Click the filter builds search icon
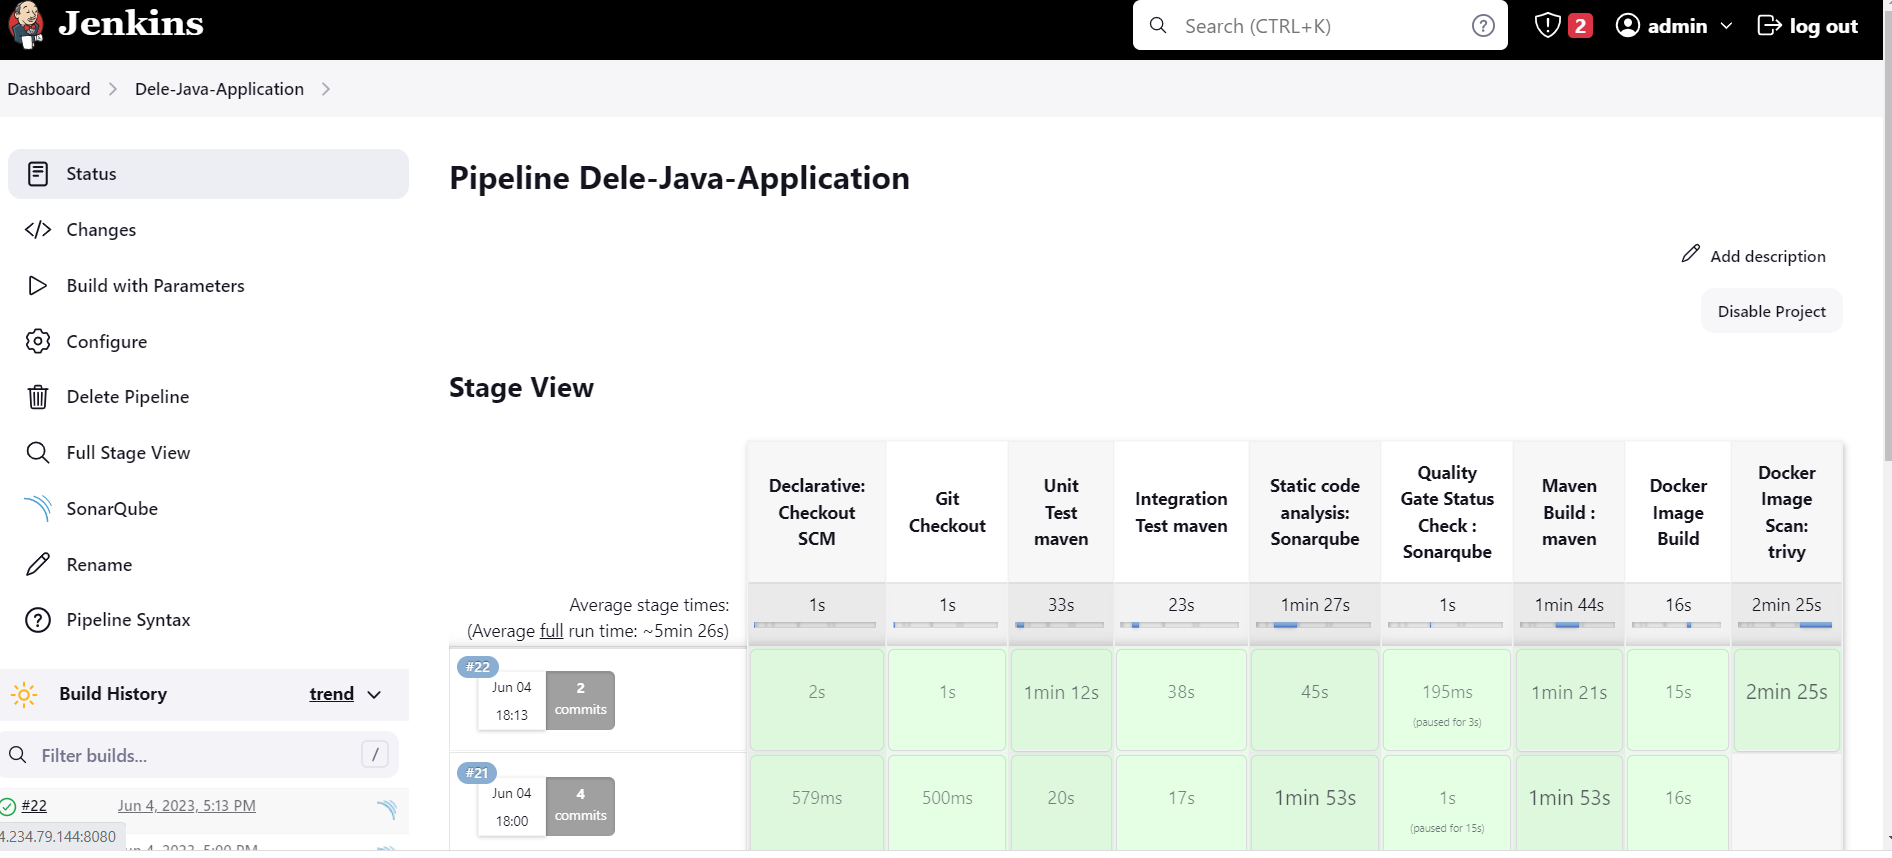 pos(18,755)
